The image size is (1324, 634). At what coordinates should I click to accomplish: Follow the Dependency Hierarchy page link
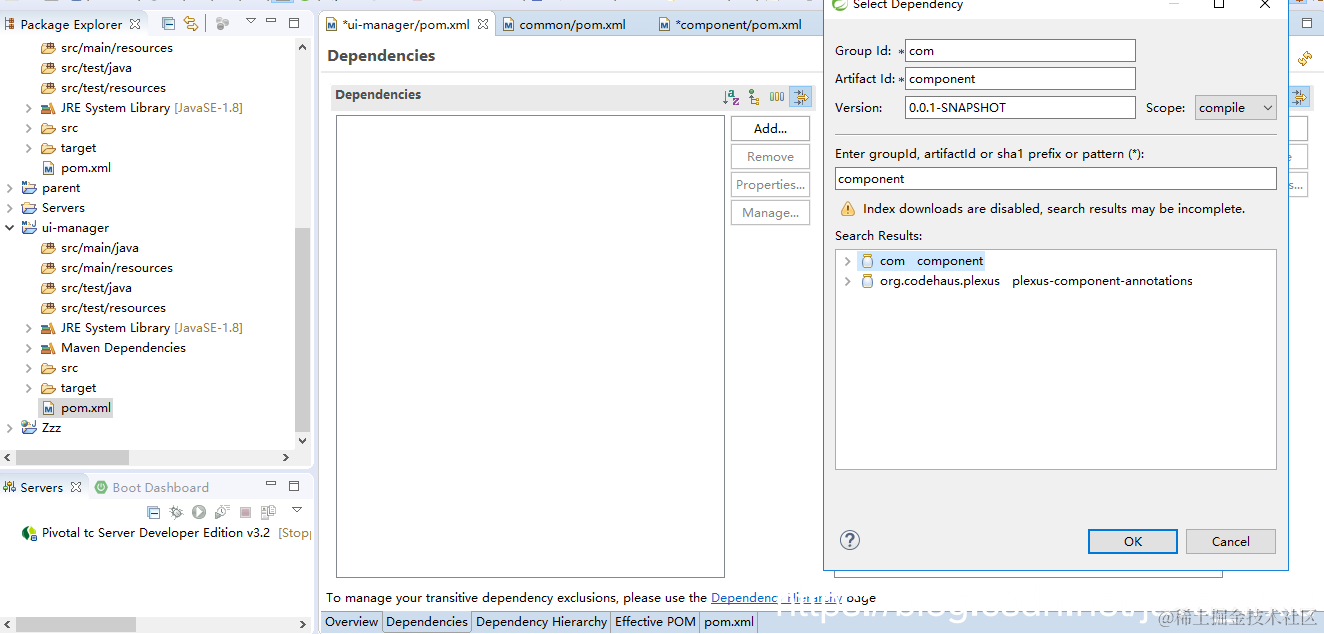[777, 598]
